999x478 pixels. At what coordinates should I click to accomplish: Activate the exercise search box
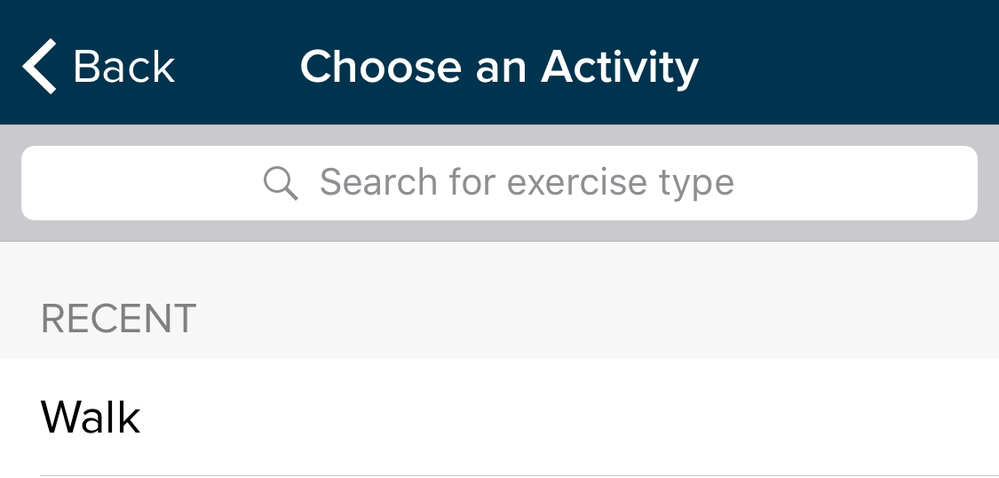pyautogui.click(x=500, y=183)
